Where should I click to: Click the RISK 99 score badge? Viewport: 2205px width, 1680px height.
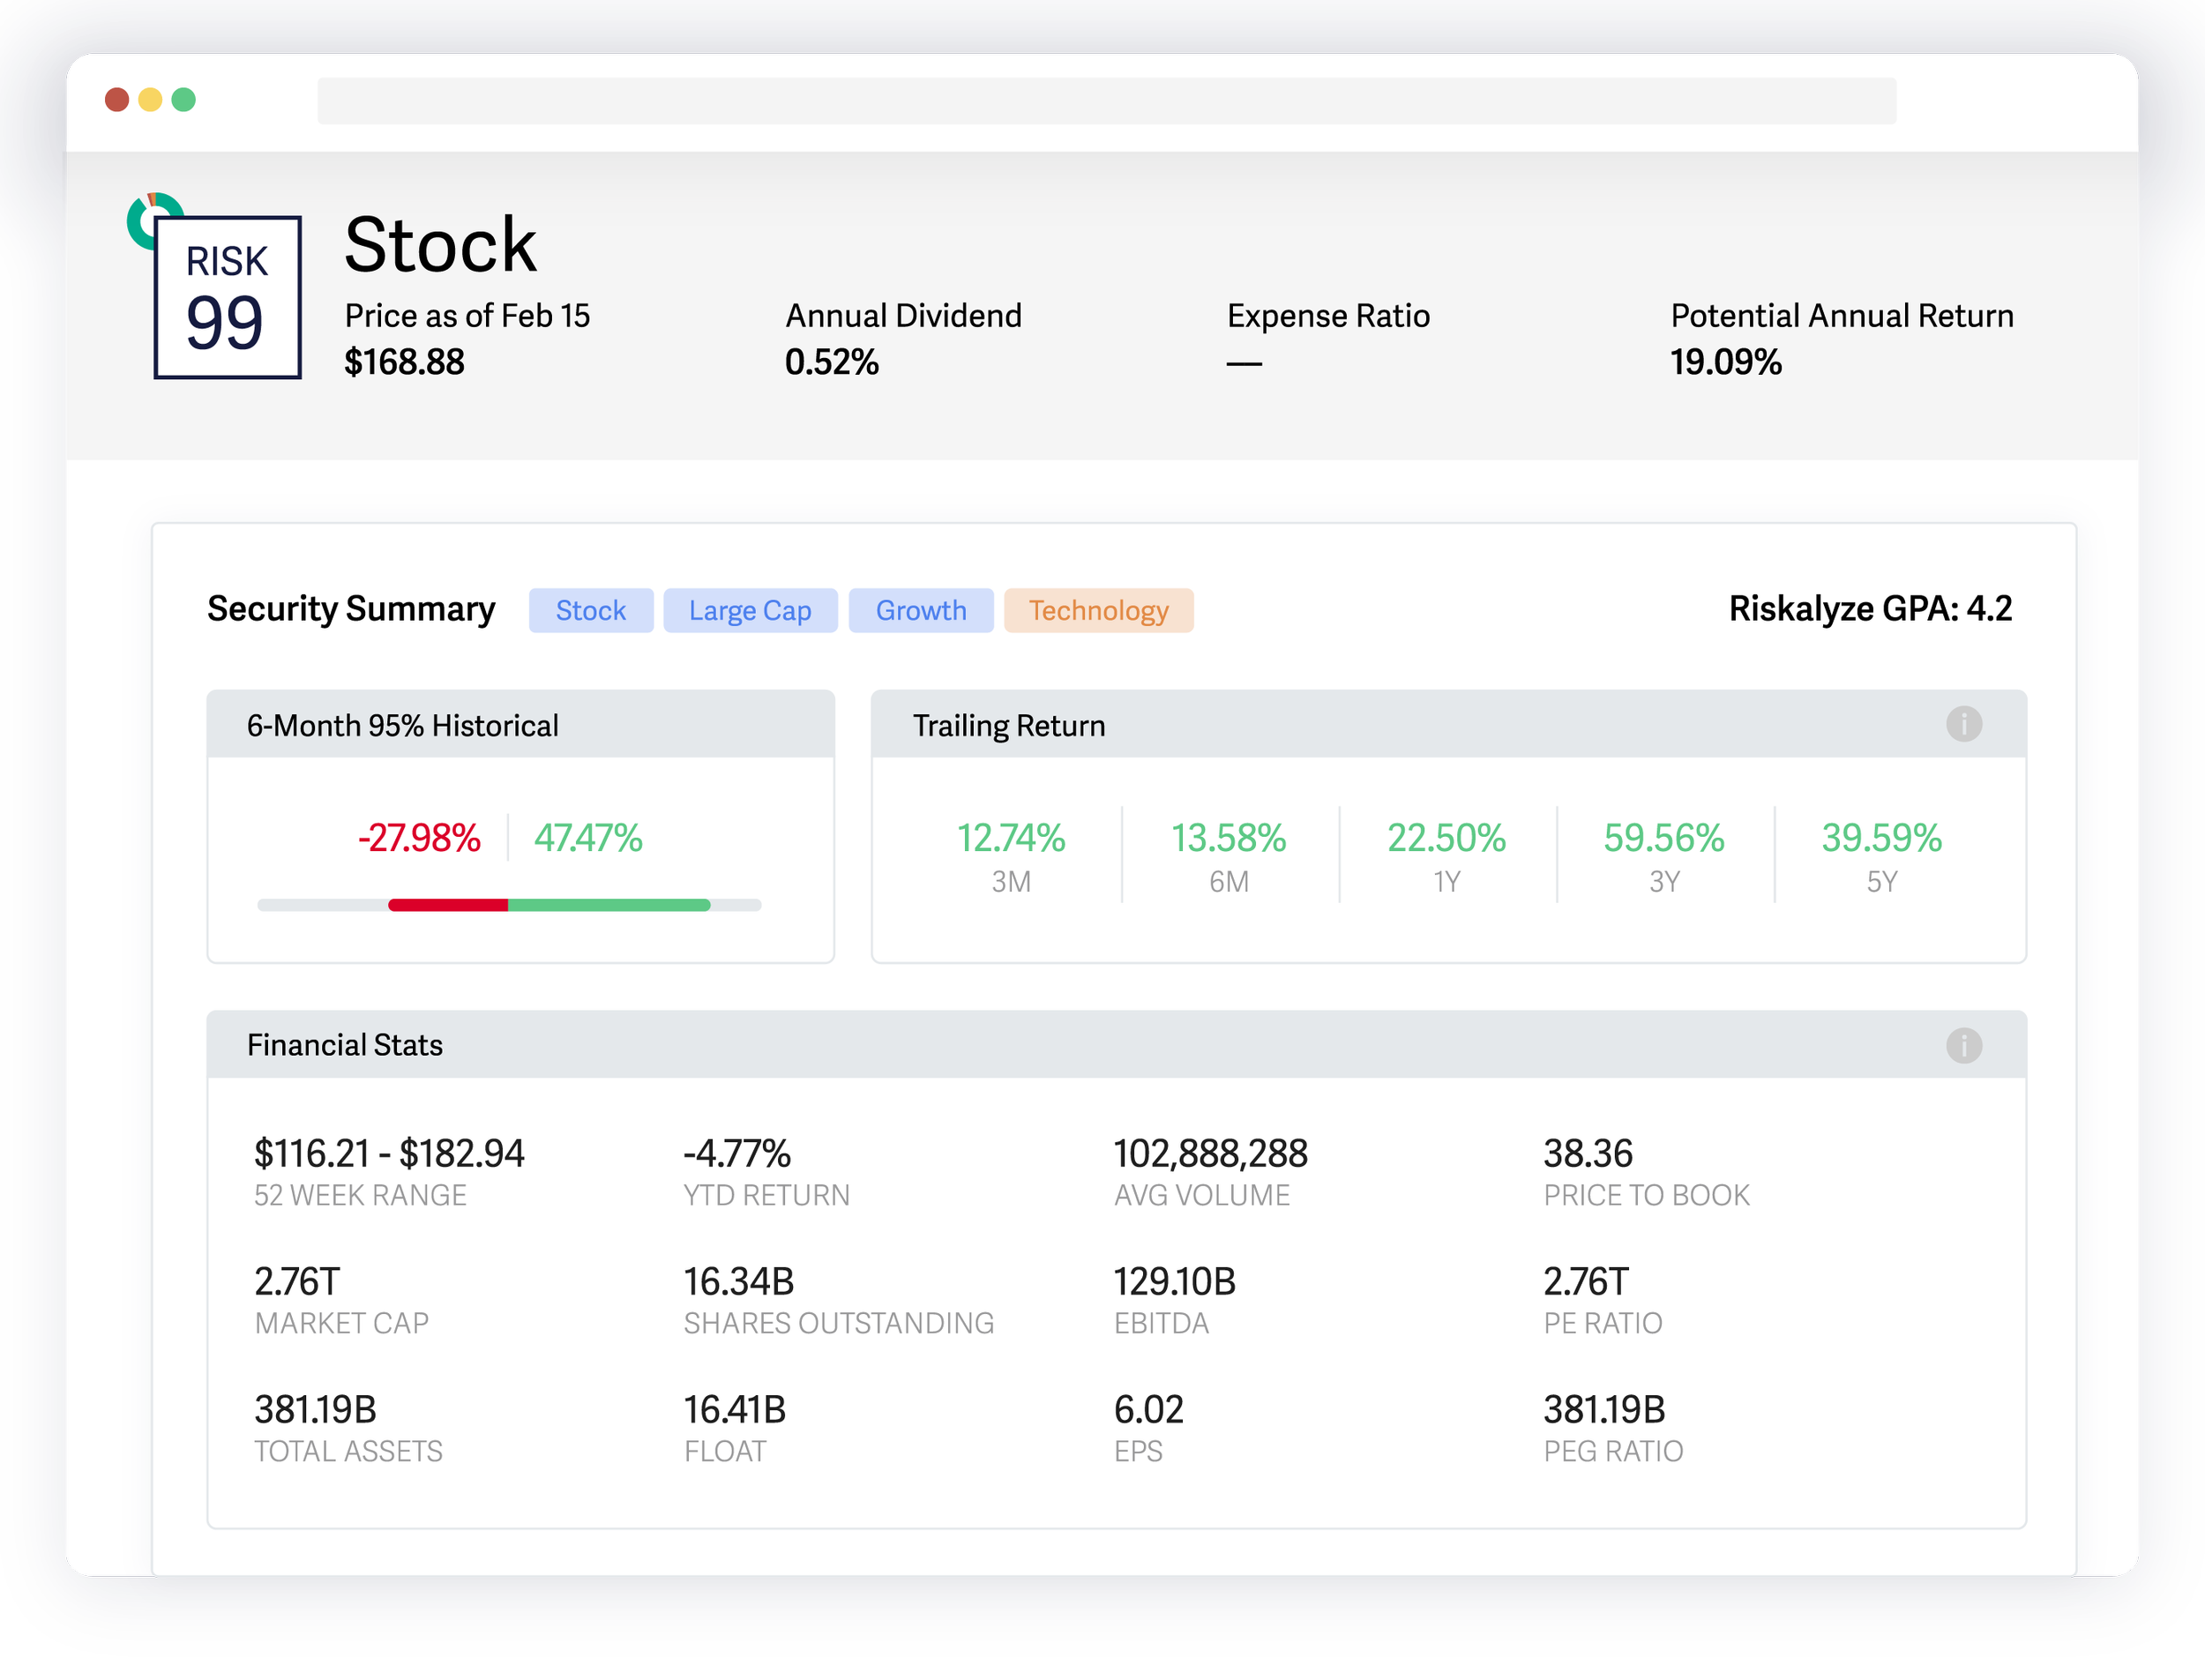[x=228, y=298]
